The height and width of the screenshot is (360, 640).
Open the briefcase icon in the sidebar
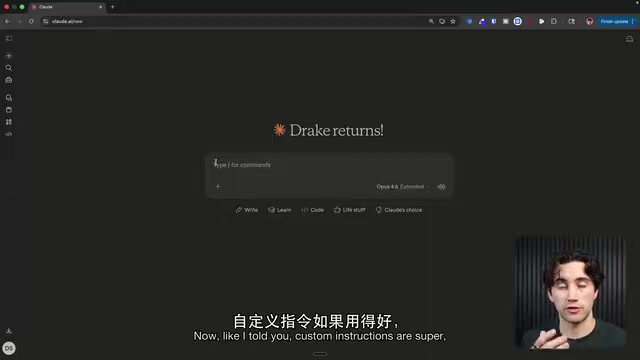[x=9, y=80]
